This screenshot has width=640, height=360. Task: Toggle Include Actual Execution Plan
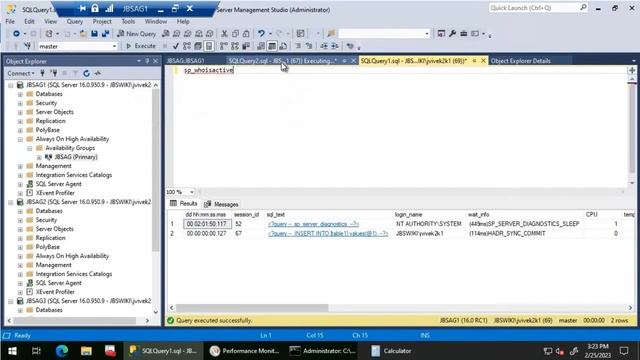pos(224,46)
